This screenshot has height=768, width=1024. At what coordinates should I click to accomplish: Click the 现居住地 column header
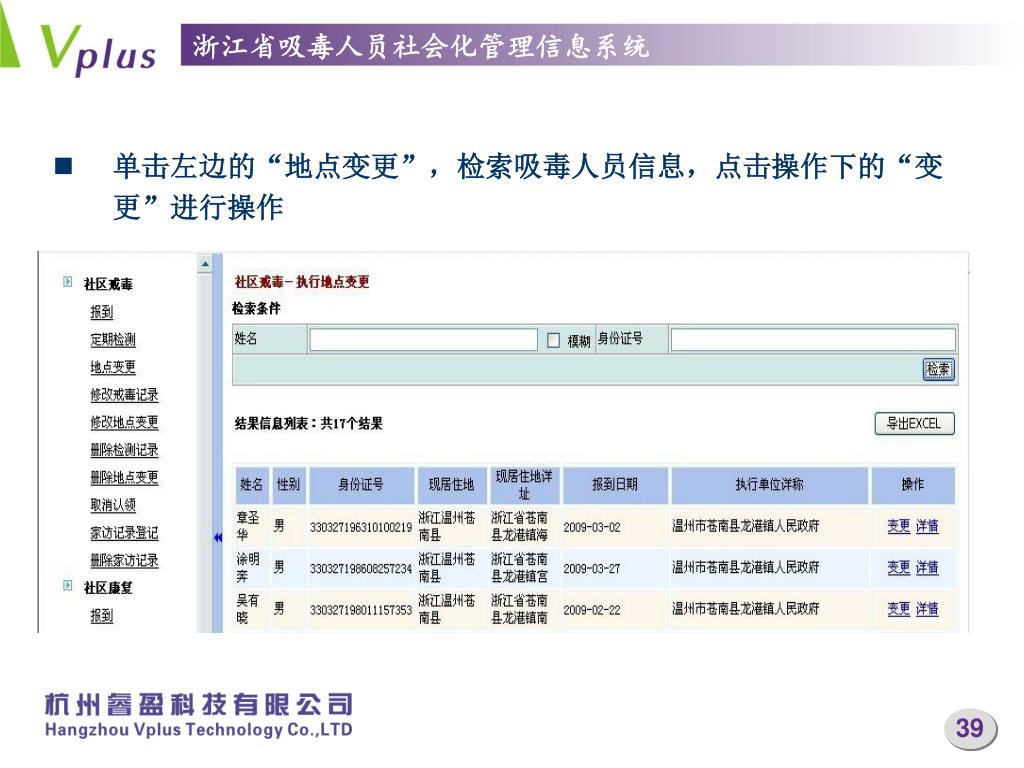pos(451,485)
